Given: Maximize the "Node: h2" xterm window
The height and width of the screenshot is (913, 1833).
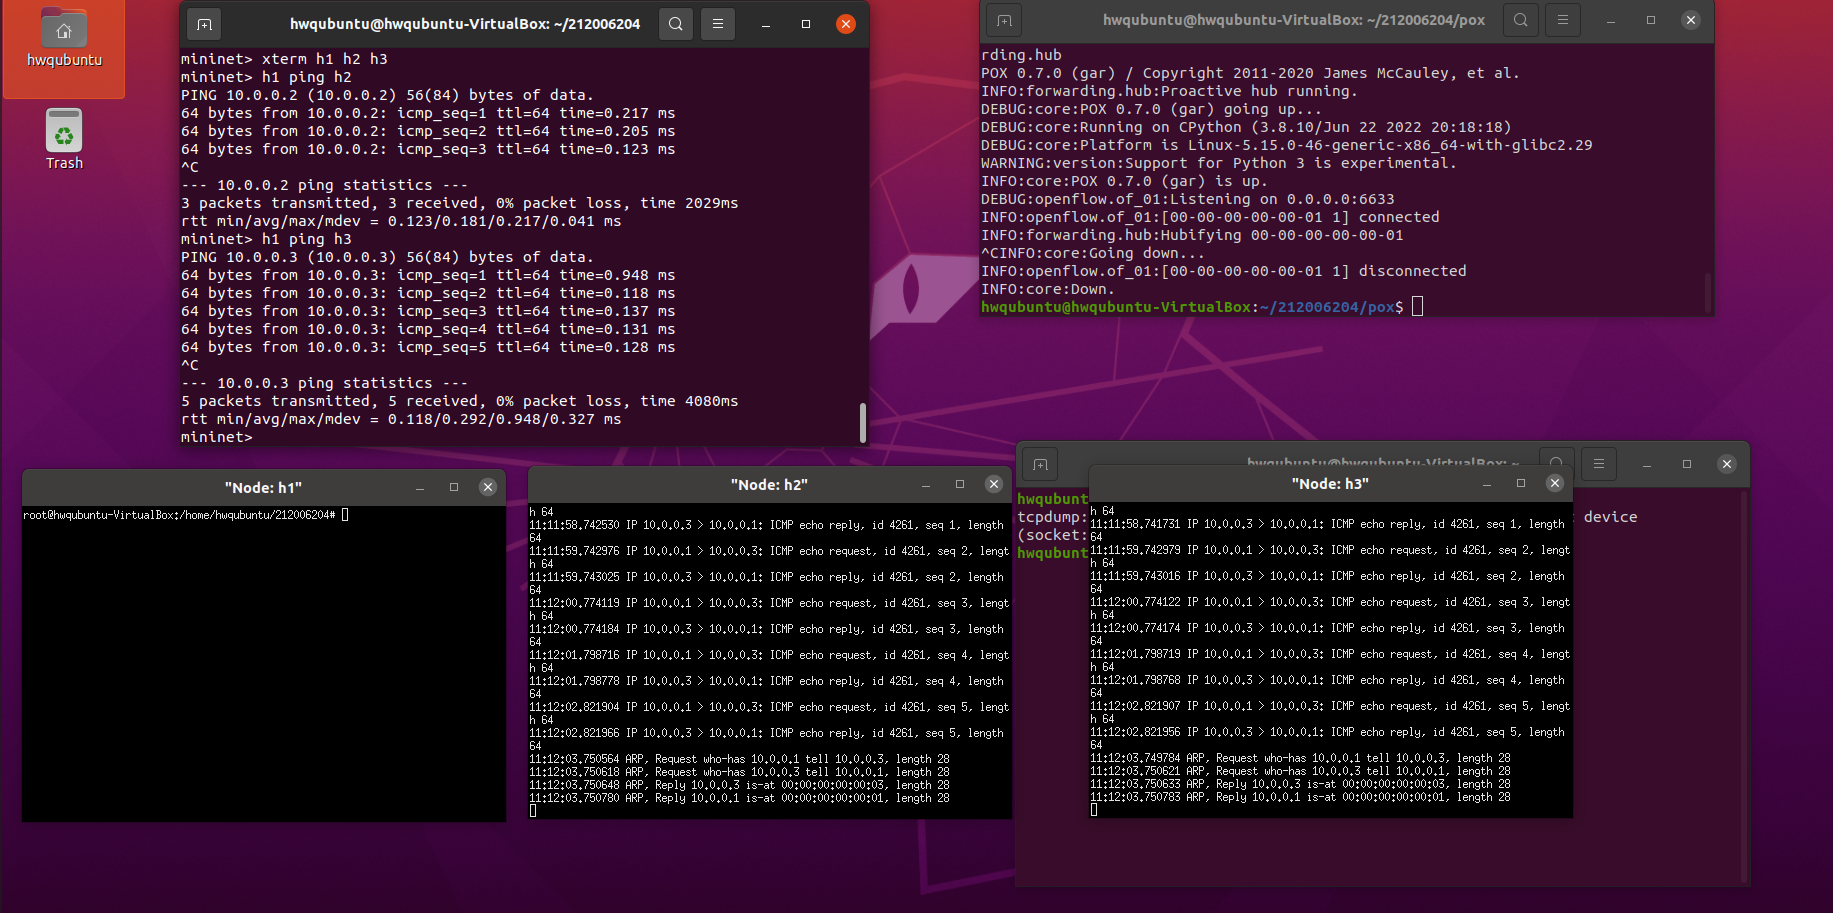Looking at the screenshot, I should coord(960,484).
